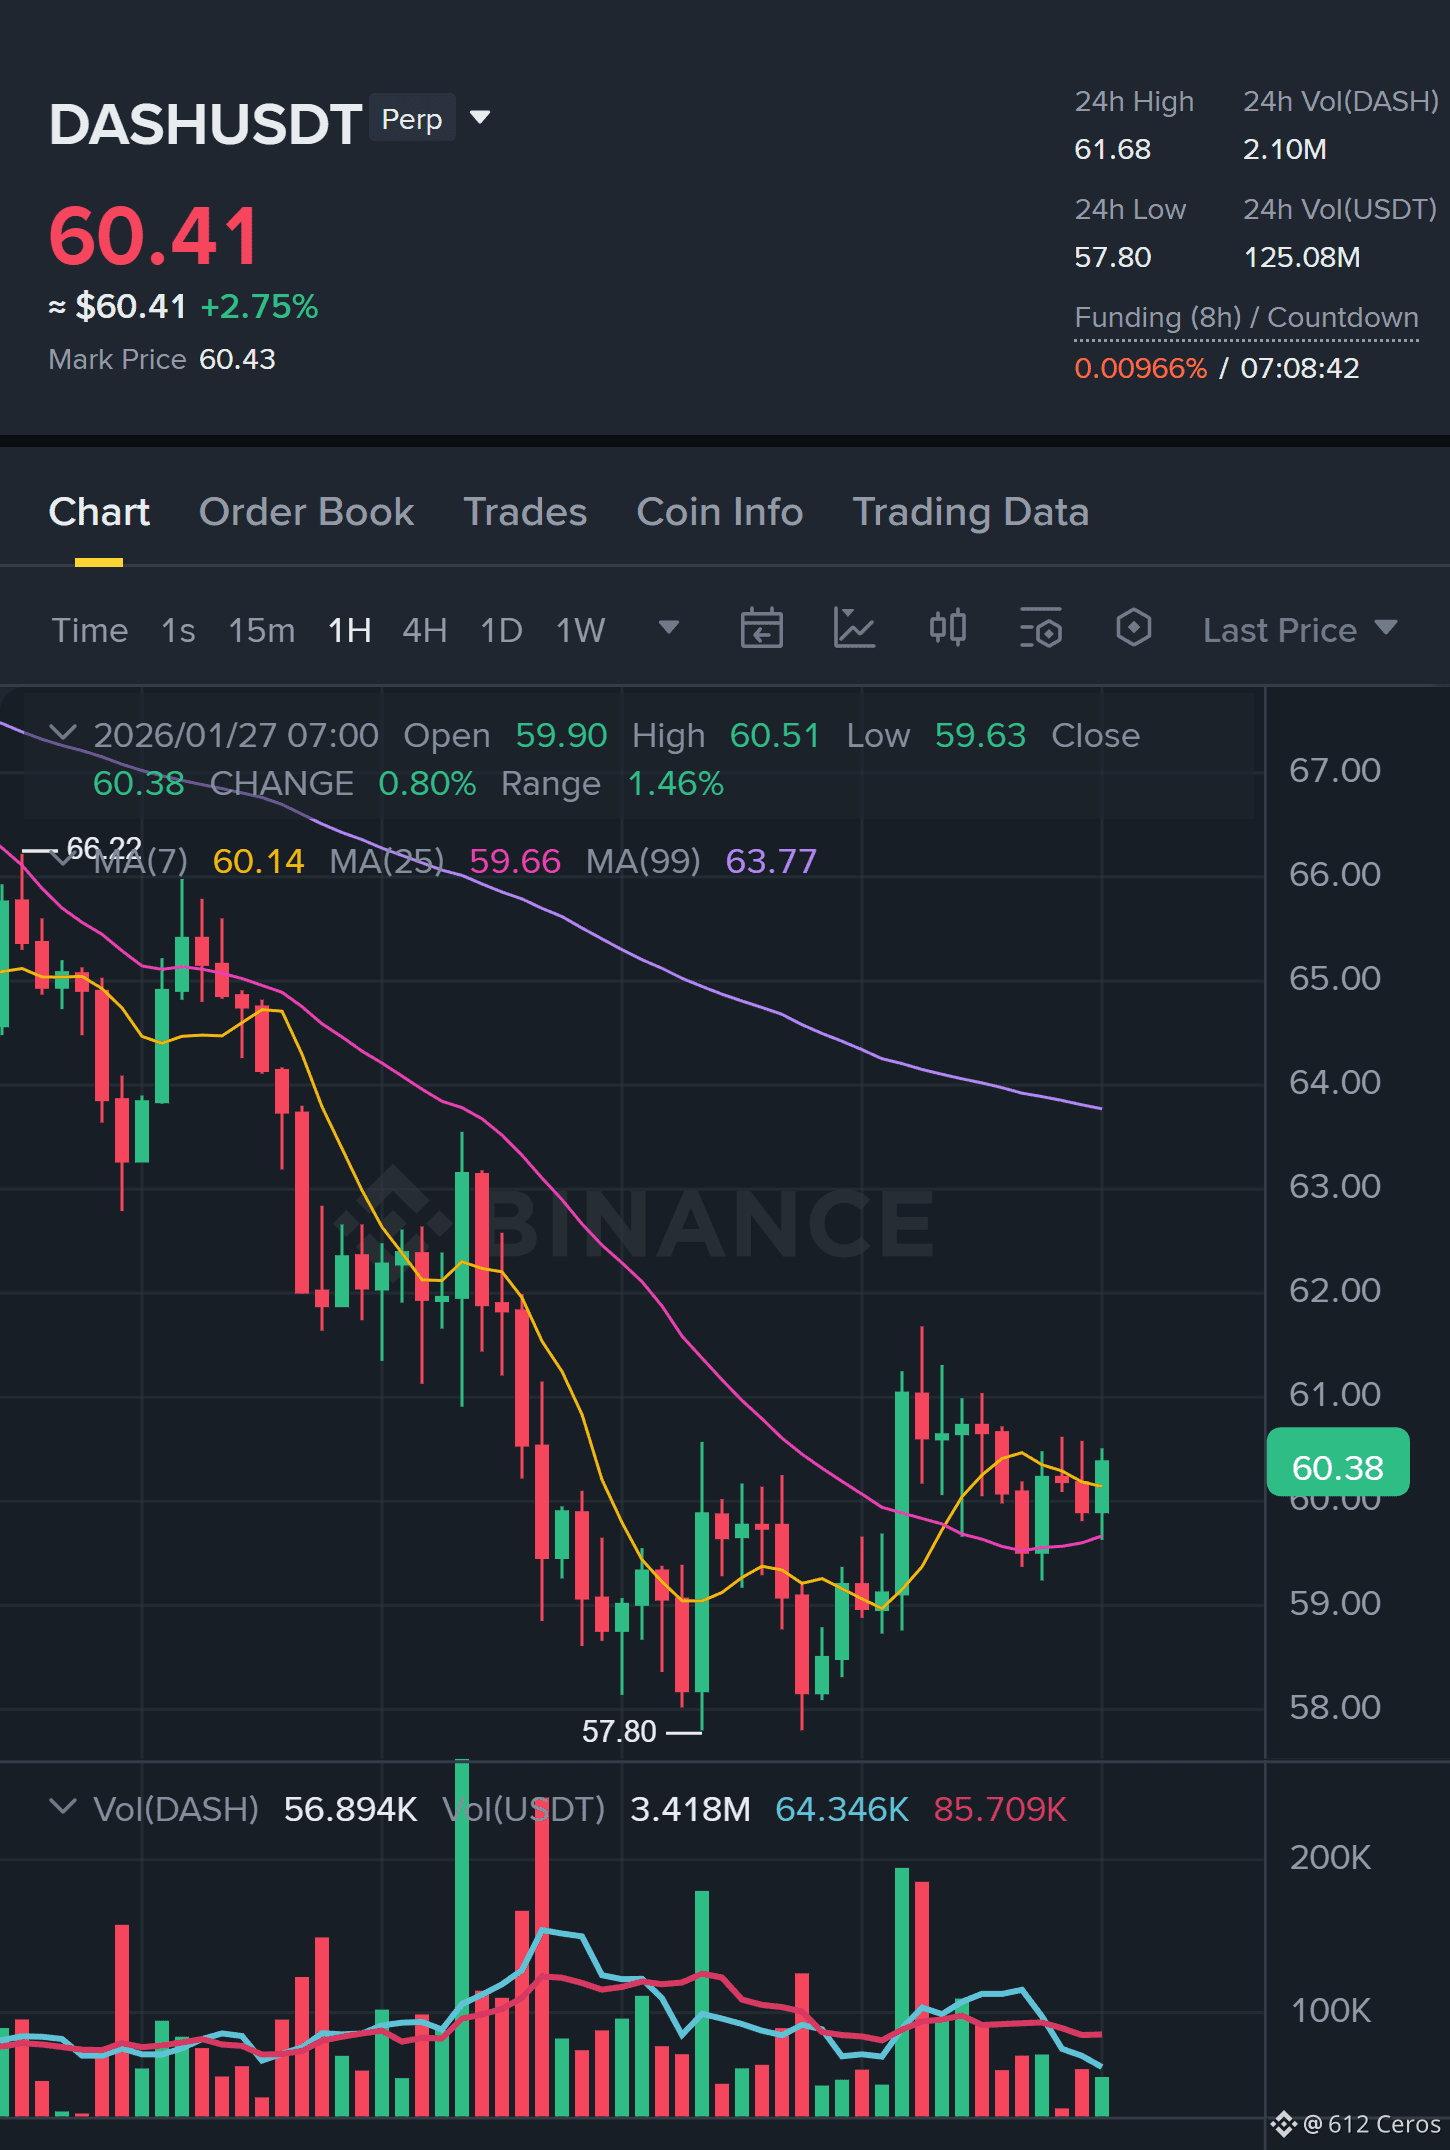Screen dimensions: 1450x2150
Task: Select the 1H timeframe
Action: tap(350, 630)
